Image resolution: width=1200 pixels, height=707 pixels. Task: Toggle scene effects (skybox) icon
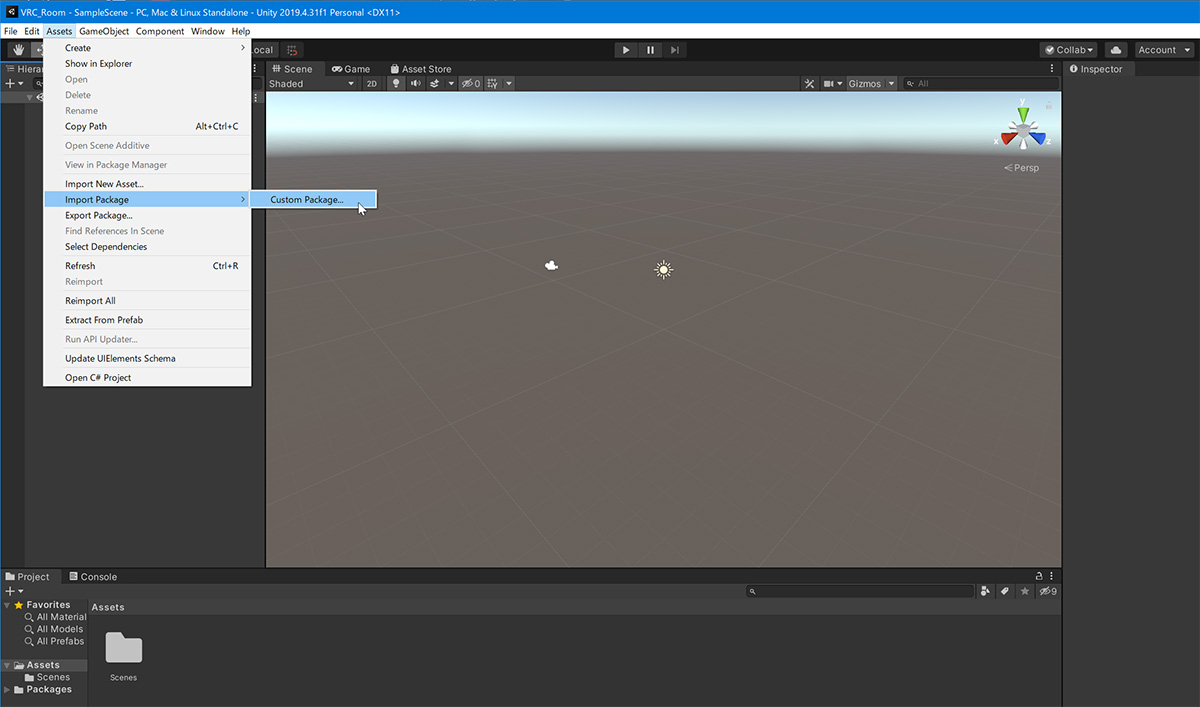(x=435, y=84)
